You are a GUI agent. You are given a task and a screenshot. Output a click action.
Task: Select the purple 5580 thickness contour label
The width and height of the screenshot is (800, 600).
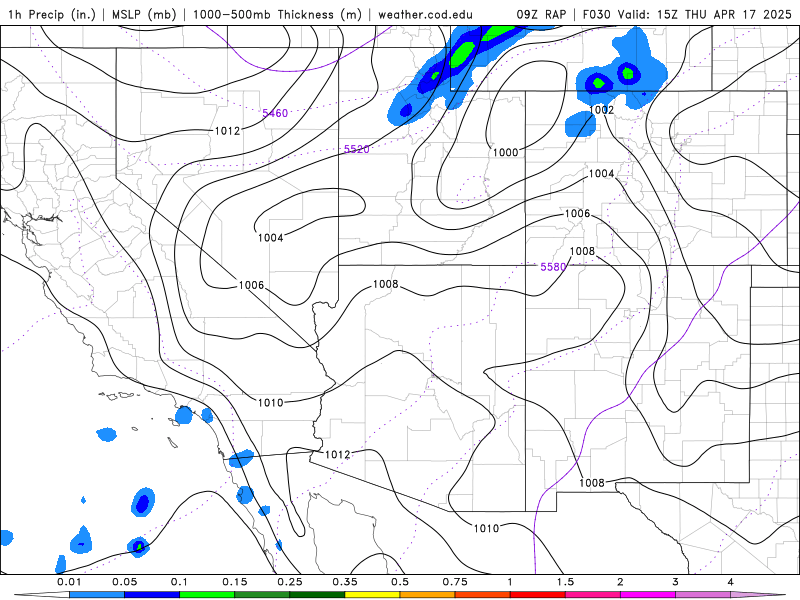[553, 267]
